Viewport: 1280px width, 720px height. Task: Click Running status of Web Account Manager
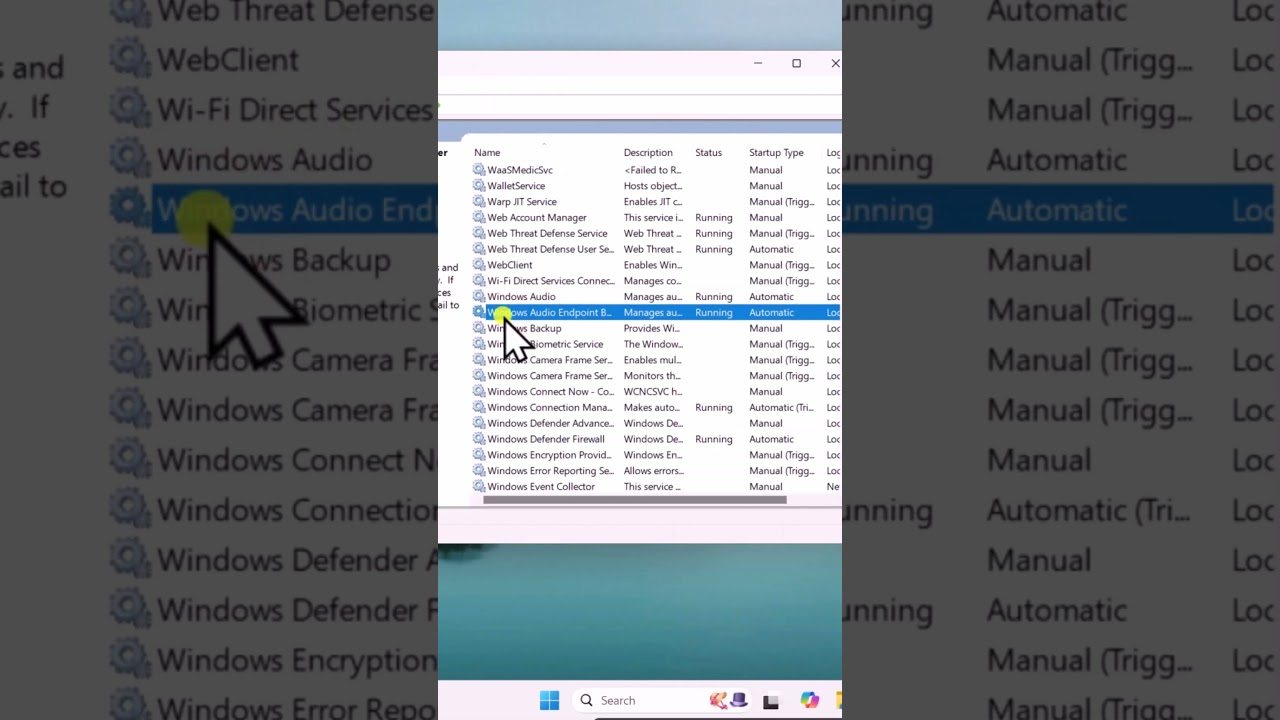713,218
